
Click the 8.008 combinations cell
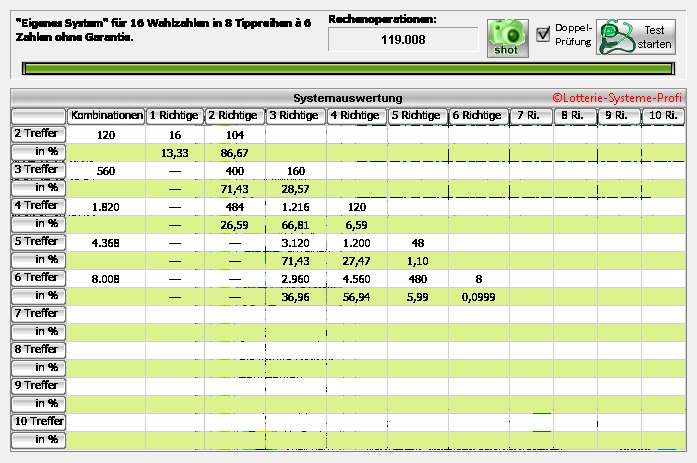tap(105, 278)
